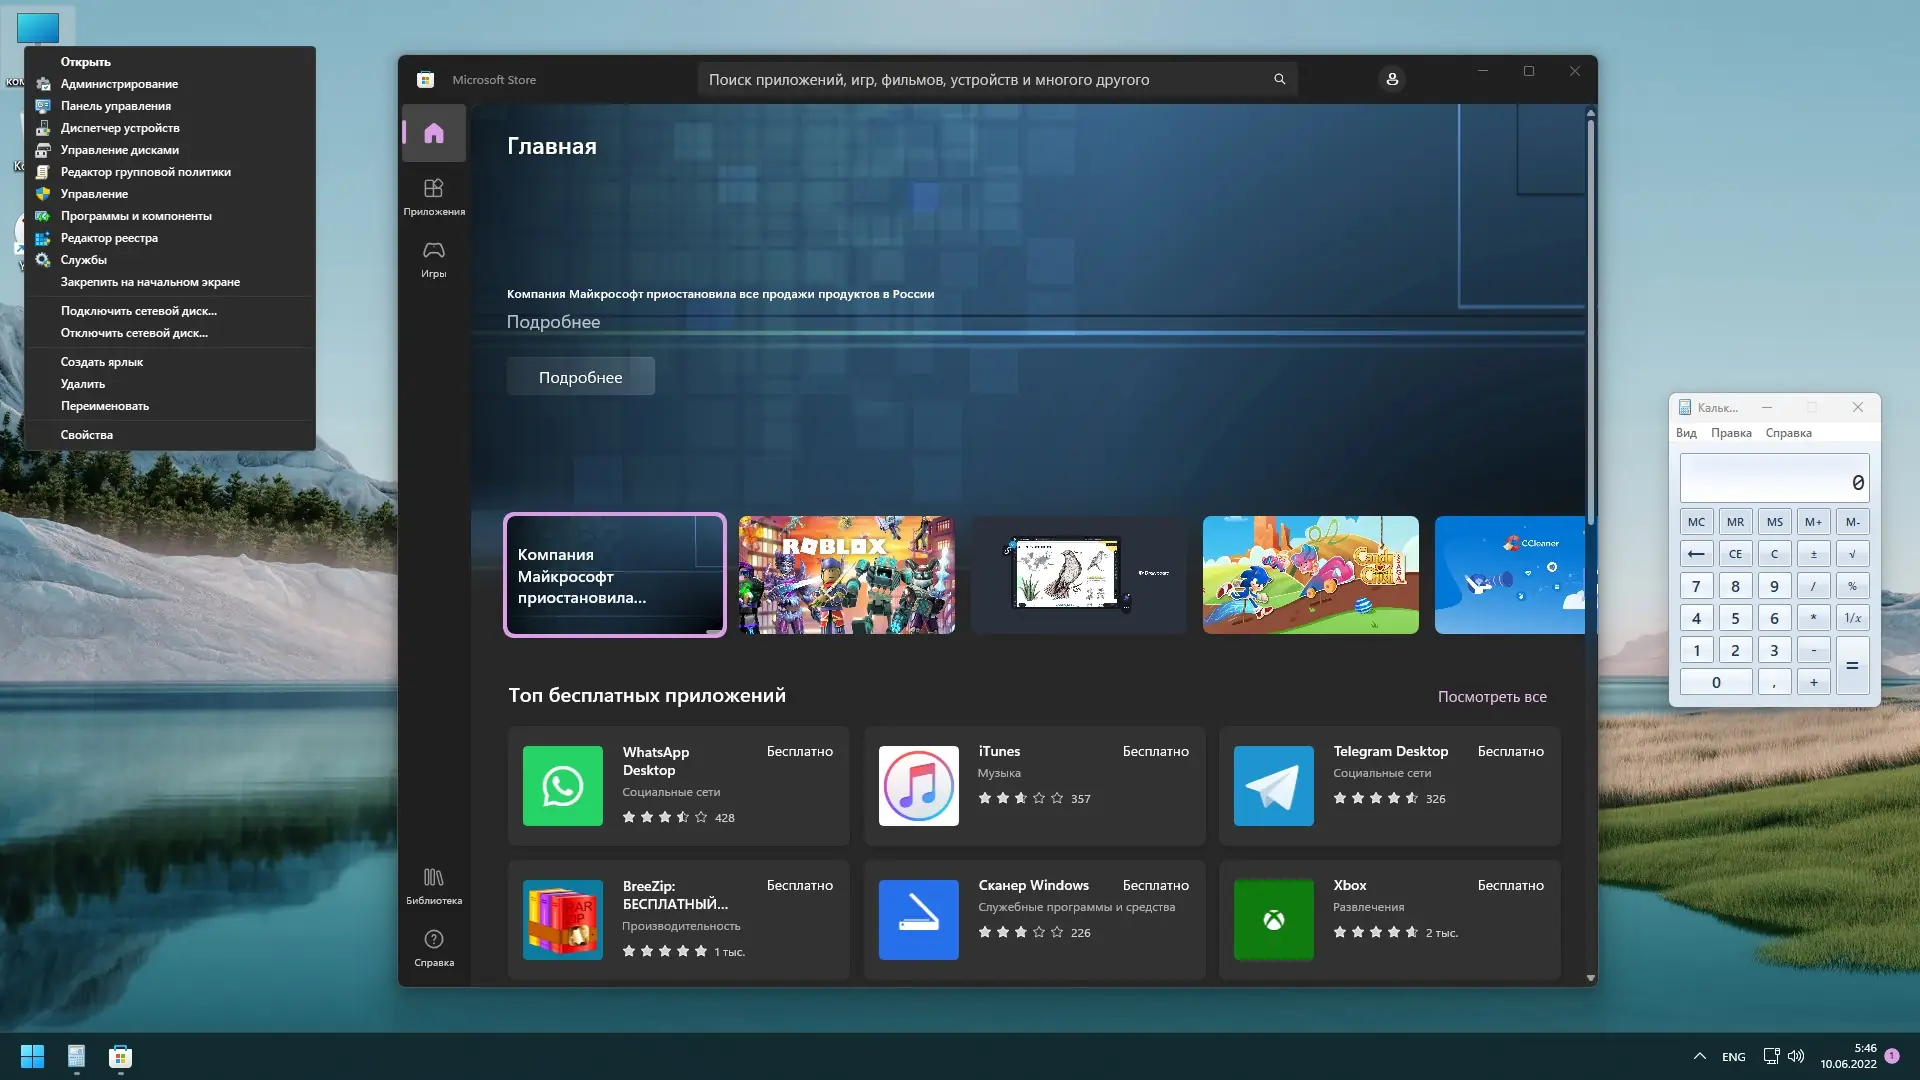Image resolution: width=1920 pixels, height=1080 pixels.
Task: Open the Приложения section icon
Action: click(x=433, y=189)
